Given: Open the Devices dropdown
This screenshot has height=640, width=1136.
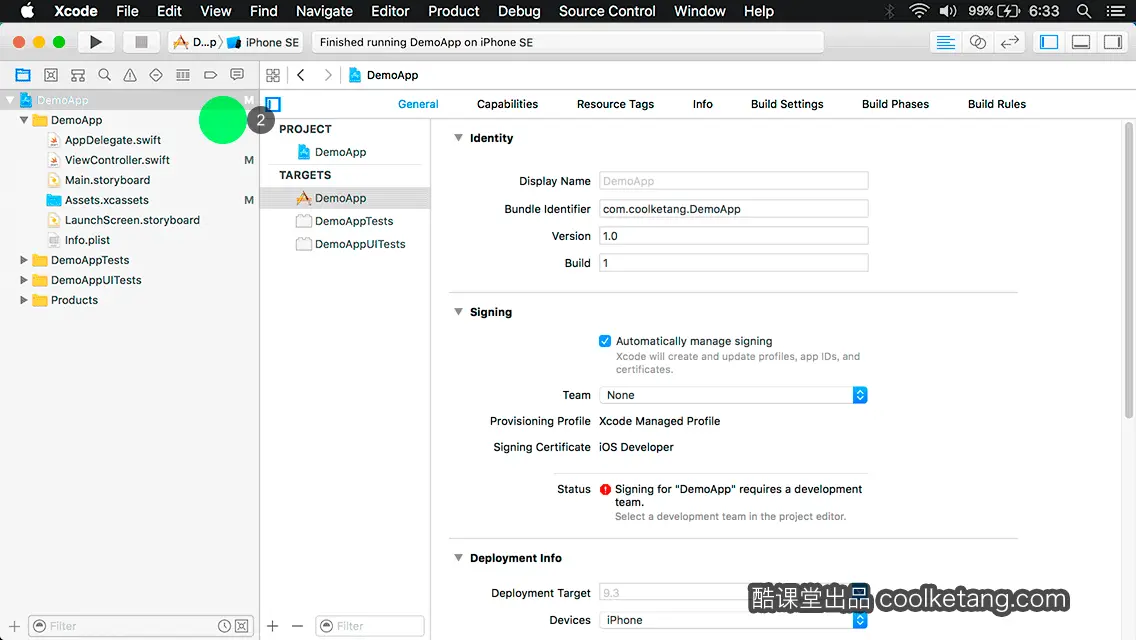Looking at the screenshot, I should (x=733, y=620).
